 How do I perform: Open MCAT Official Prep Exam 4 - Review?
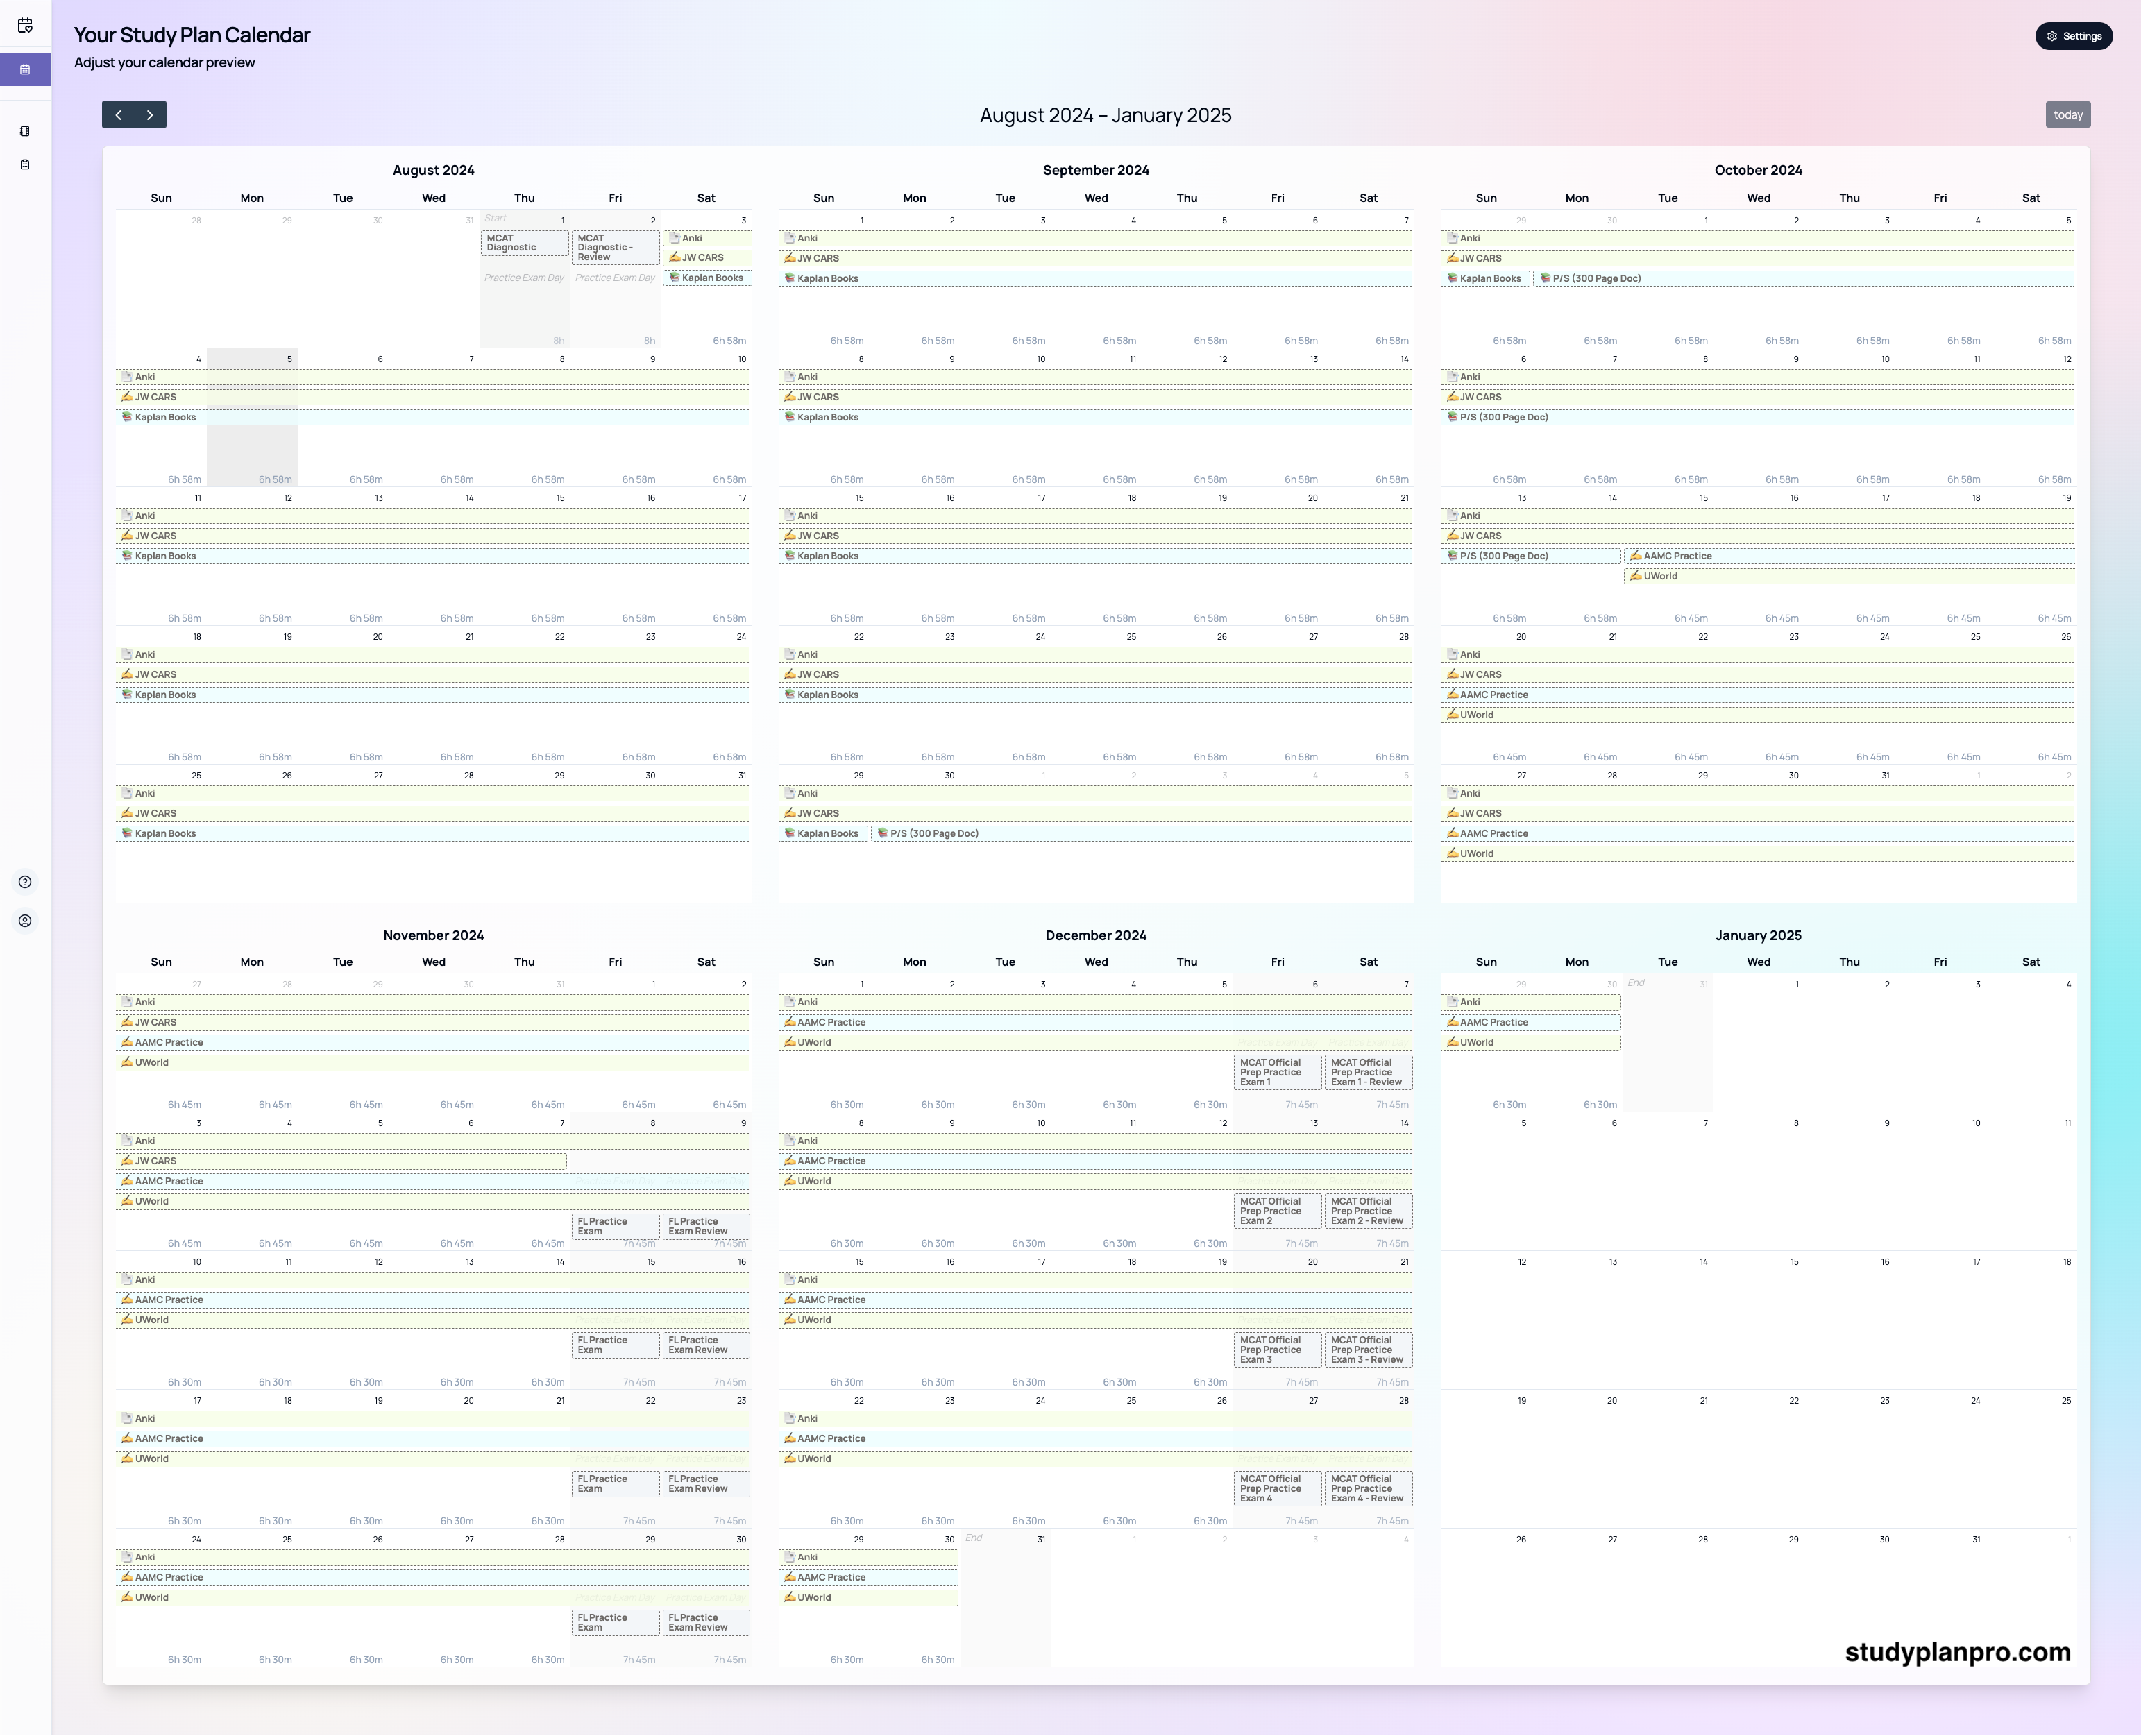click(x=1369, y=1489)
